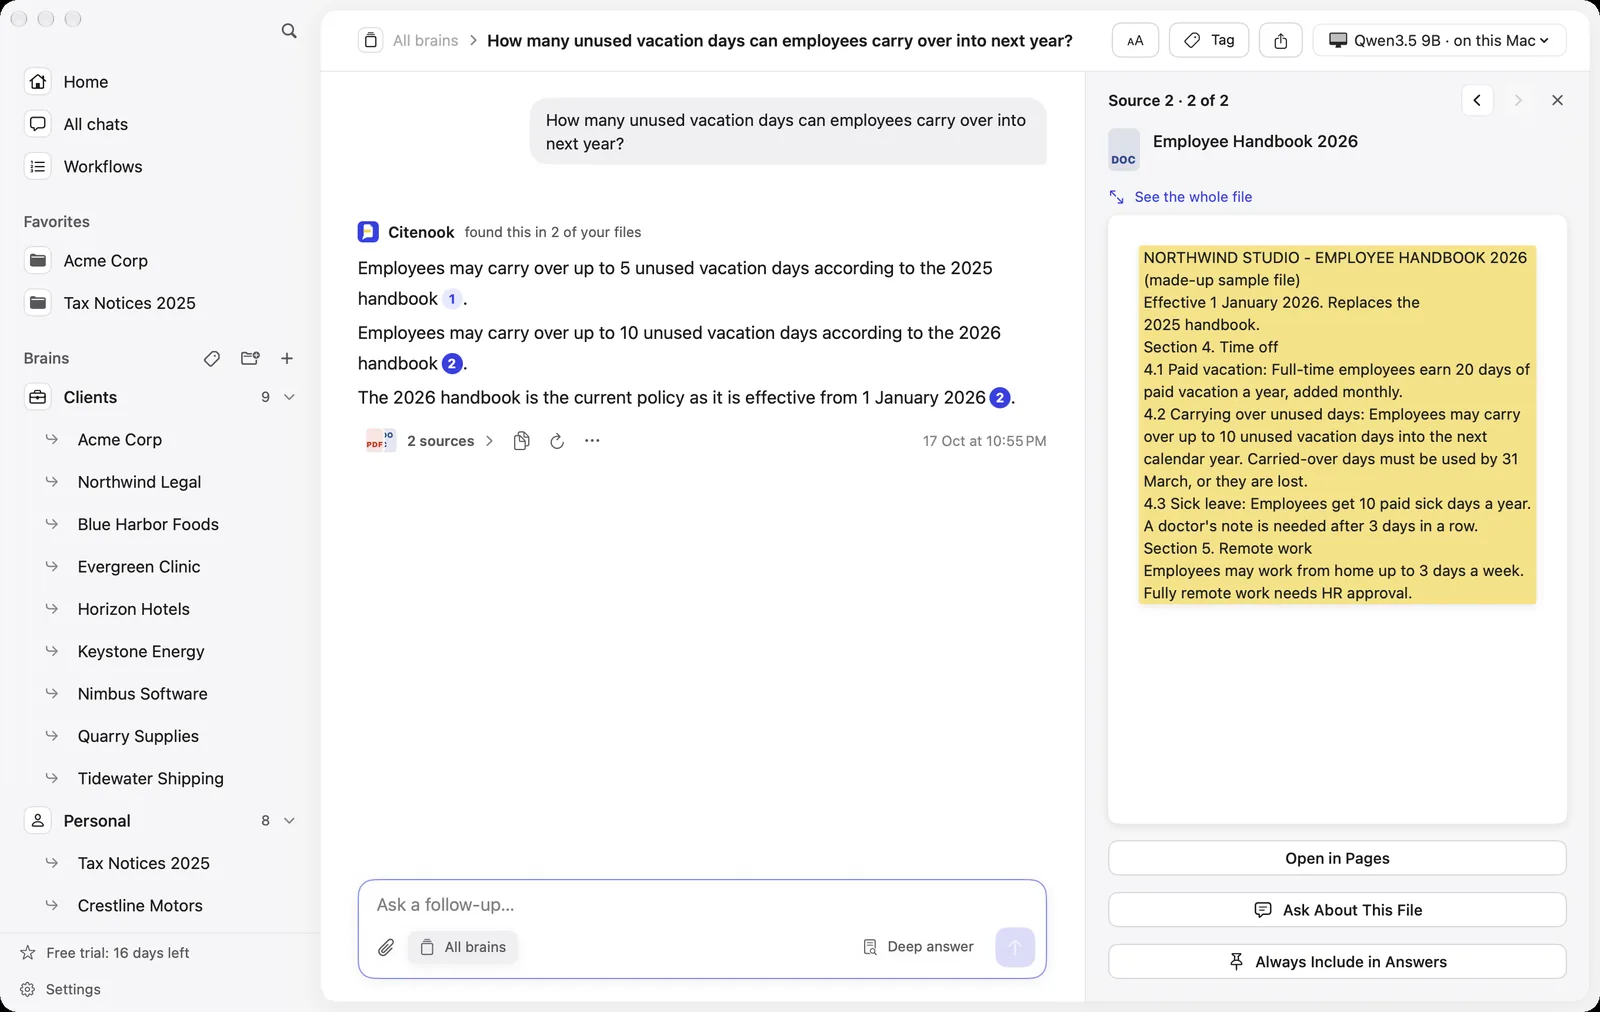Collapse the Personal brain group chevron
This screenshot has height=1012, width=1600.
tap(289, 821)
